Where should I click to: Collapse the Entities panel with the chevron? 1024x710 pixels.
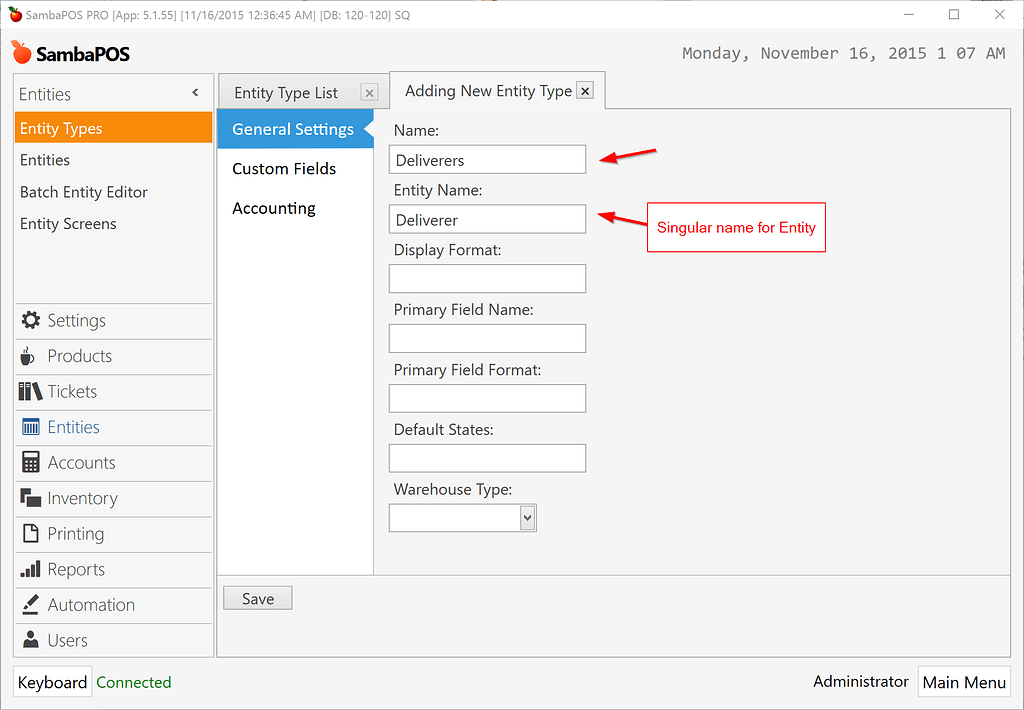coord(196,92)
